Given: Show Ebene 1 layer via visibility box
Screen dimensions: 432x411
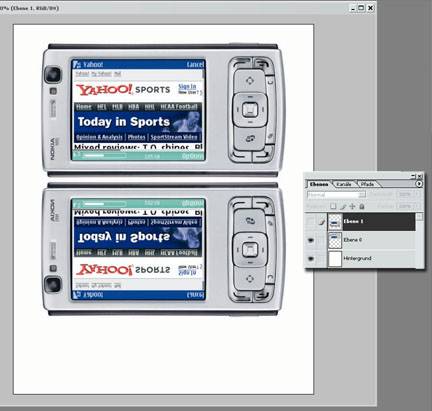Looking at the screenshot, I should (x=311, y=222).
